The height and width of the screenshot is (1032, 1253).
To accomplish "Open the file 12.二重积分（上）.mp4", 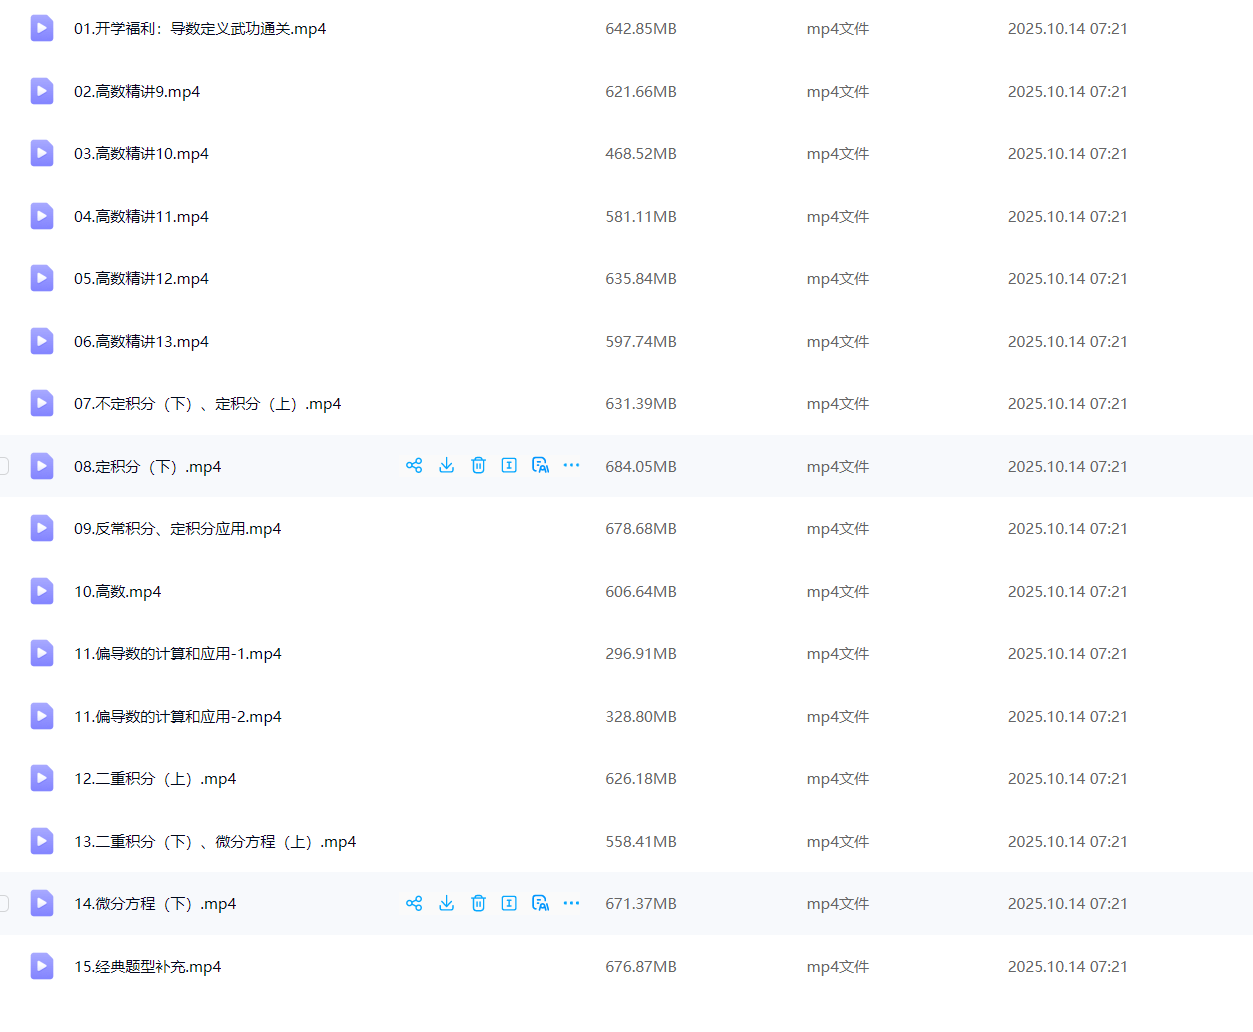I will (155, 779).
